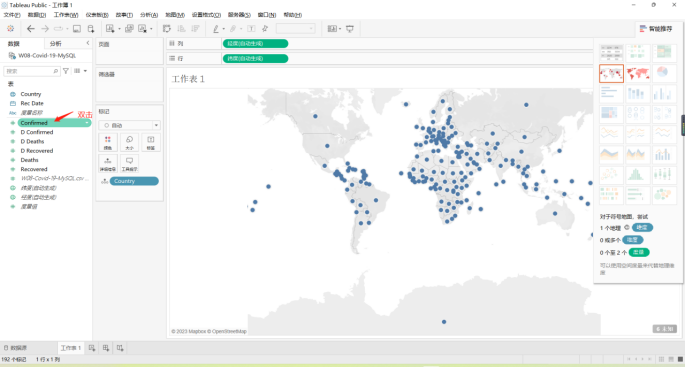Open the 数据(D) menu

tap(37, 15)
